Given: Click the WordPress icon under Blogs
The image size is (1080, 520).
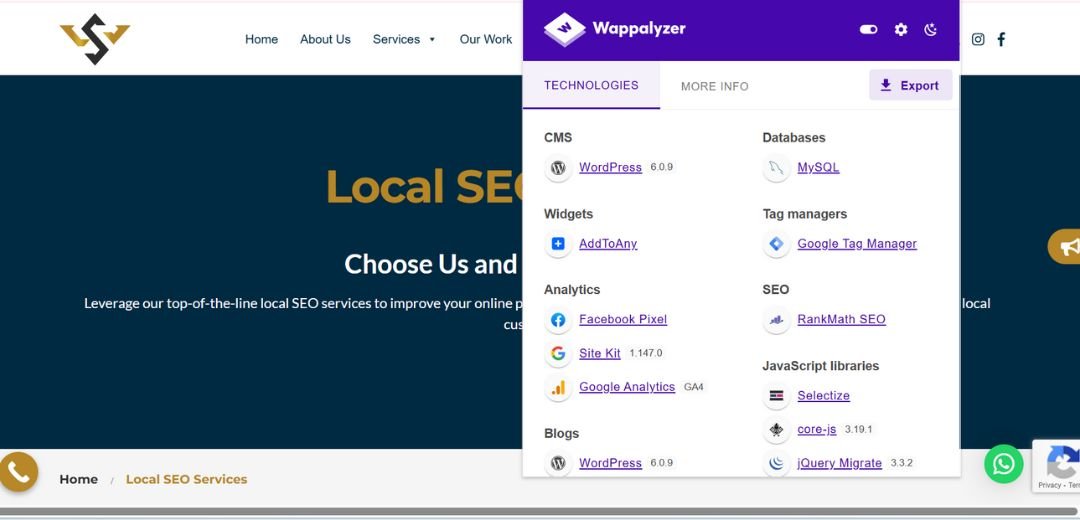Looking at the screenshot, I should pos(559,463).
